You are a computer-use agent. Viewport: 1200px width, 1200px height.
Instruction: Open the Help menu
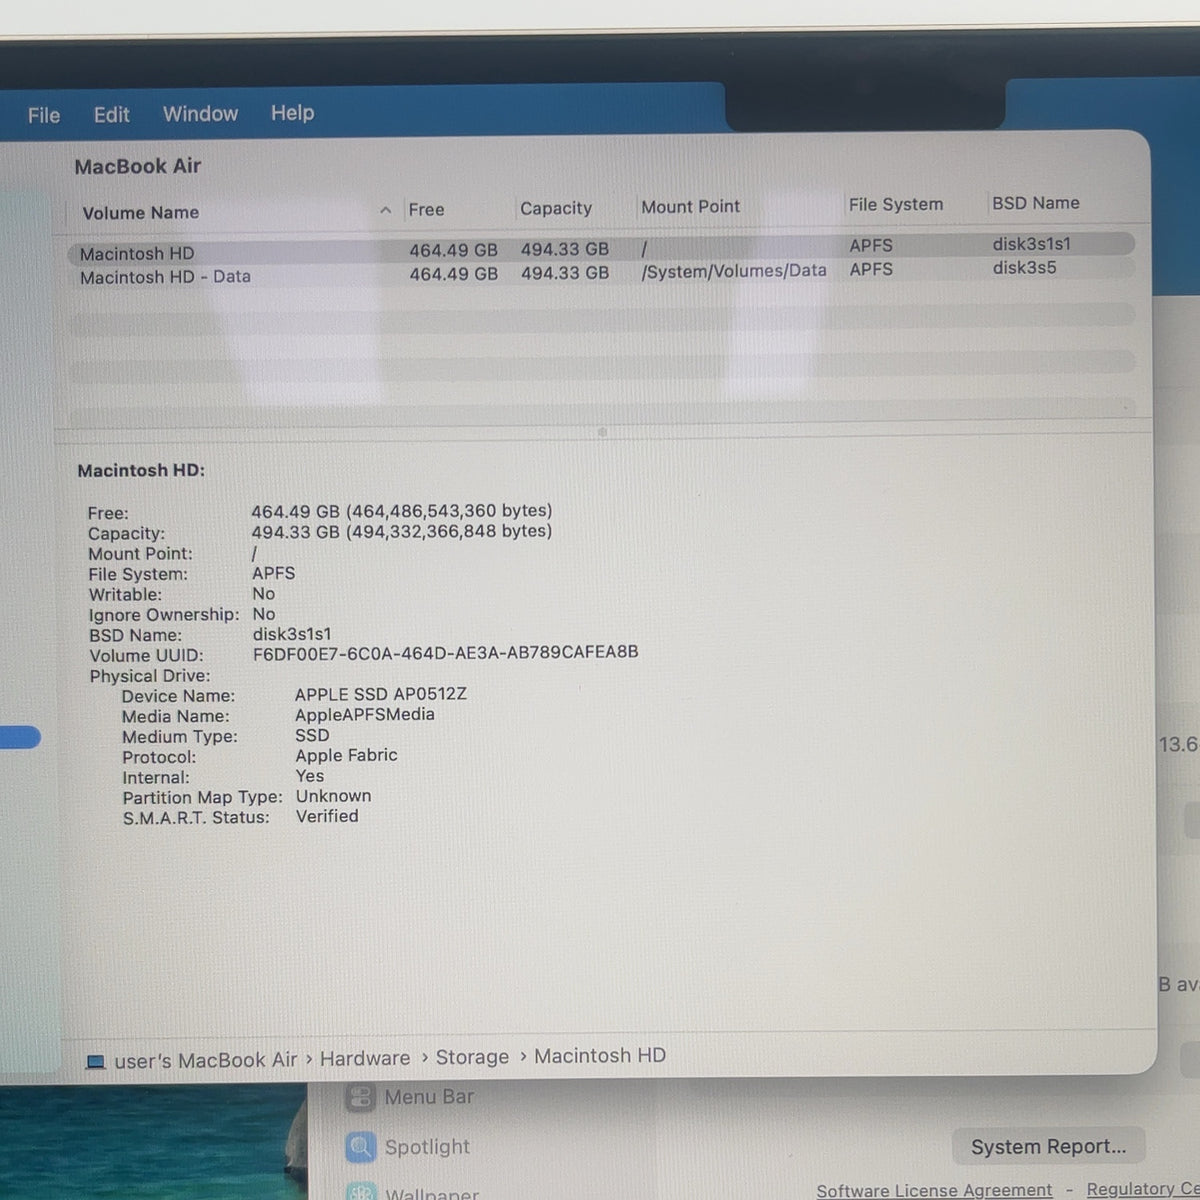(292, 112)
